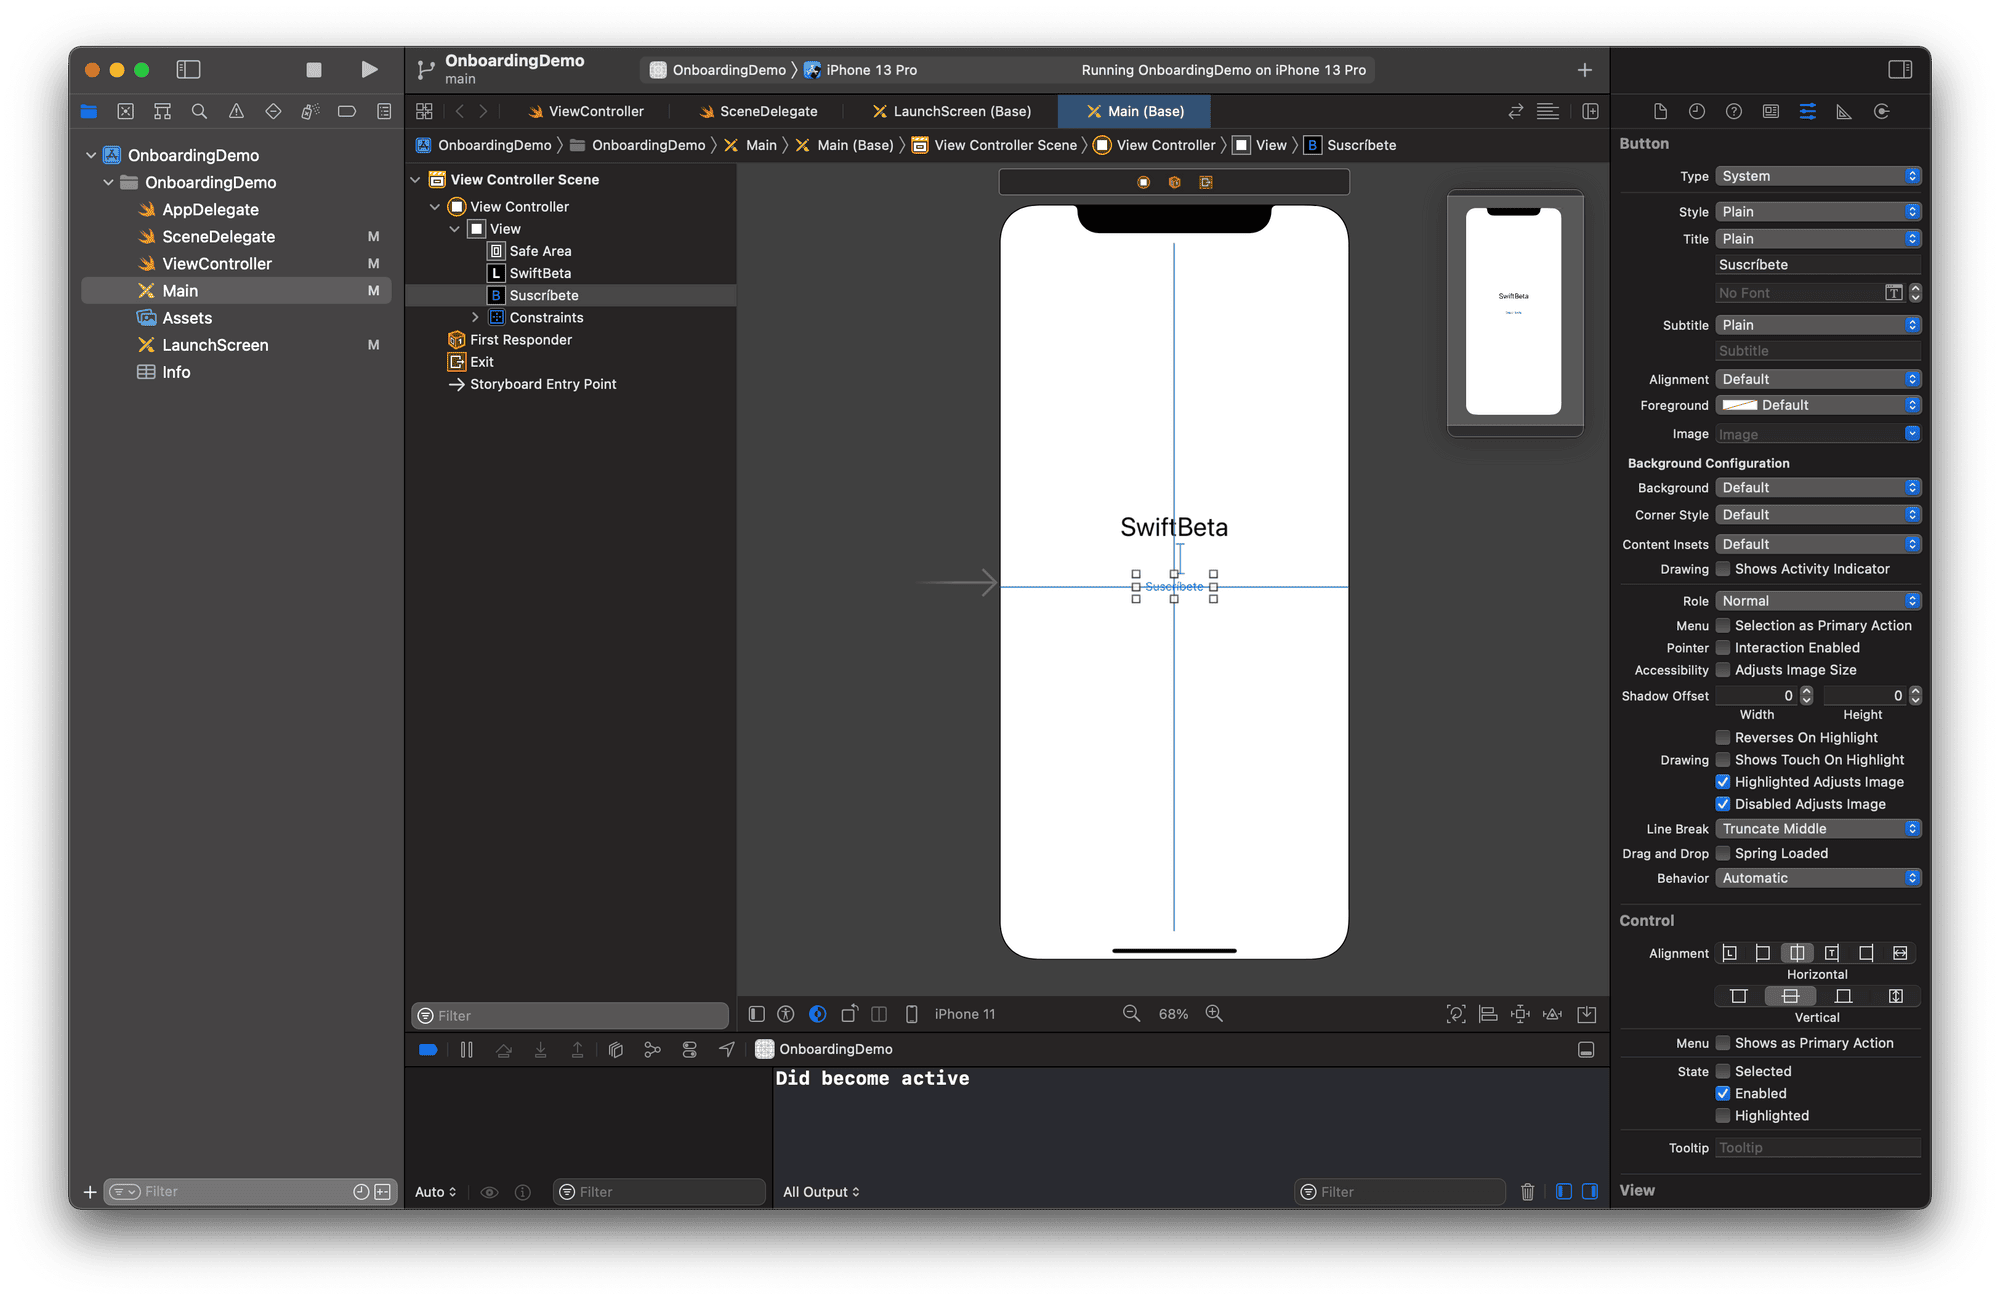Screen dimensions: 2000x1300
Task: Click the Utilities panel toggle icon
Action: pos(1899,68)
